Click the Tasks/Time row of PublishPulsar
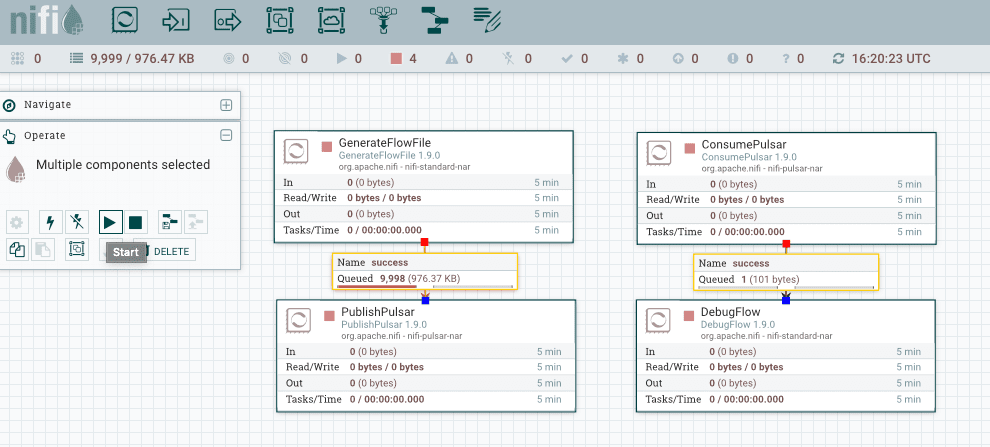Viewport: 990px width, 447px height. 426,399
